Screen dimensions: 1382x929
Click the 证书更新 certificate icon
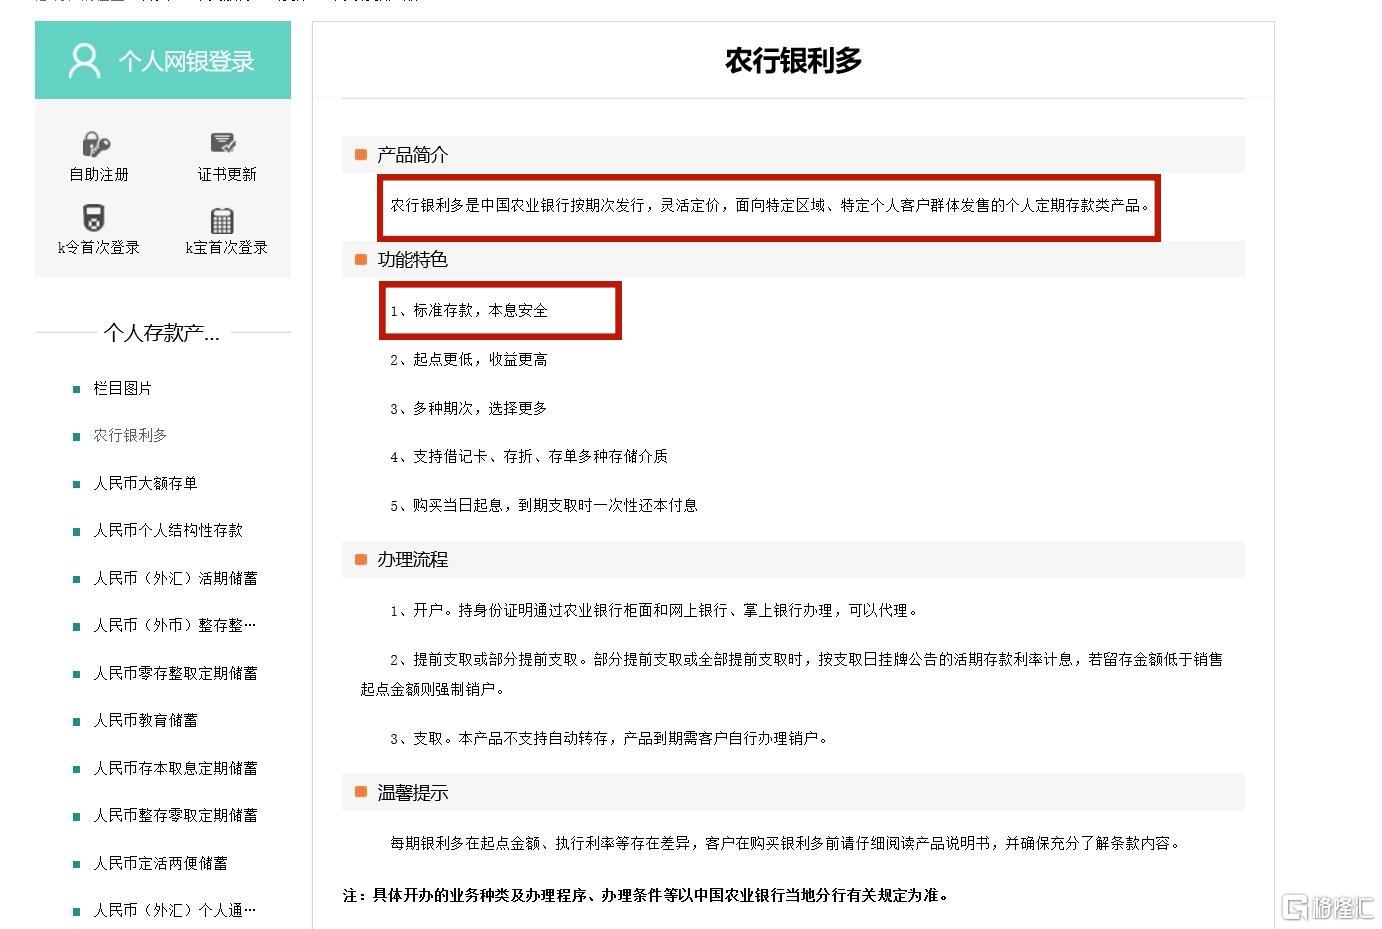225,144
